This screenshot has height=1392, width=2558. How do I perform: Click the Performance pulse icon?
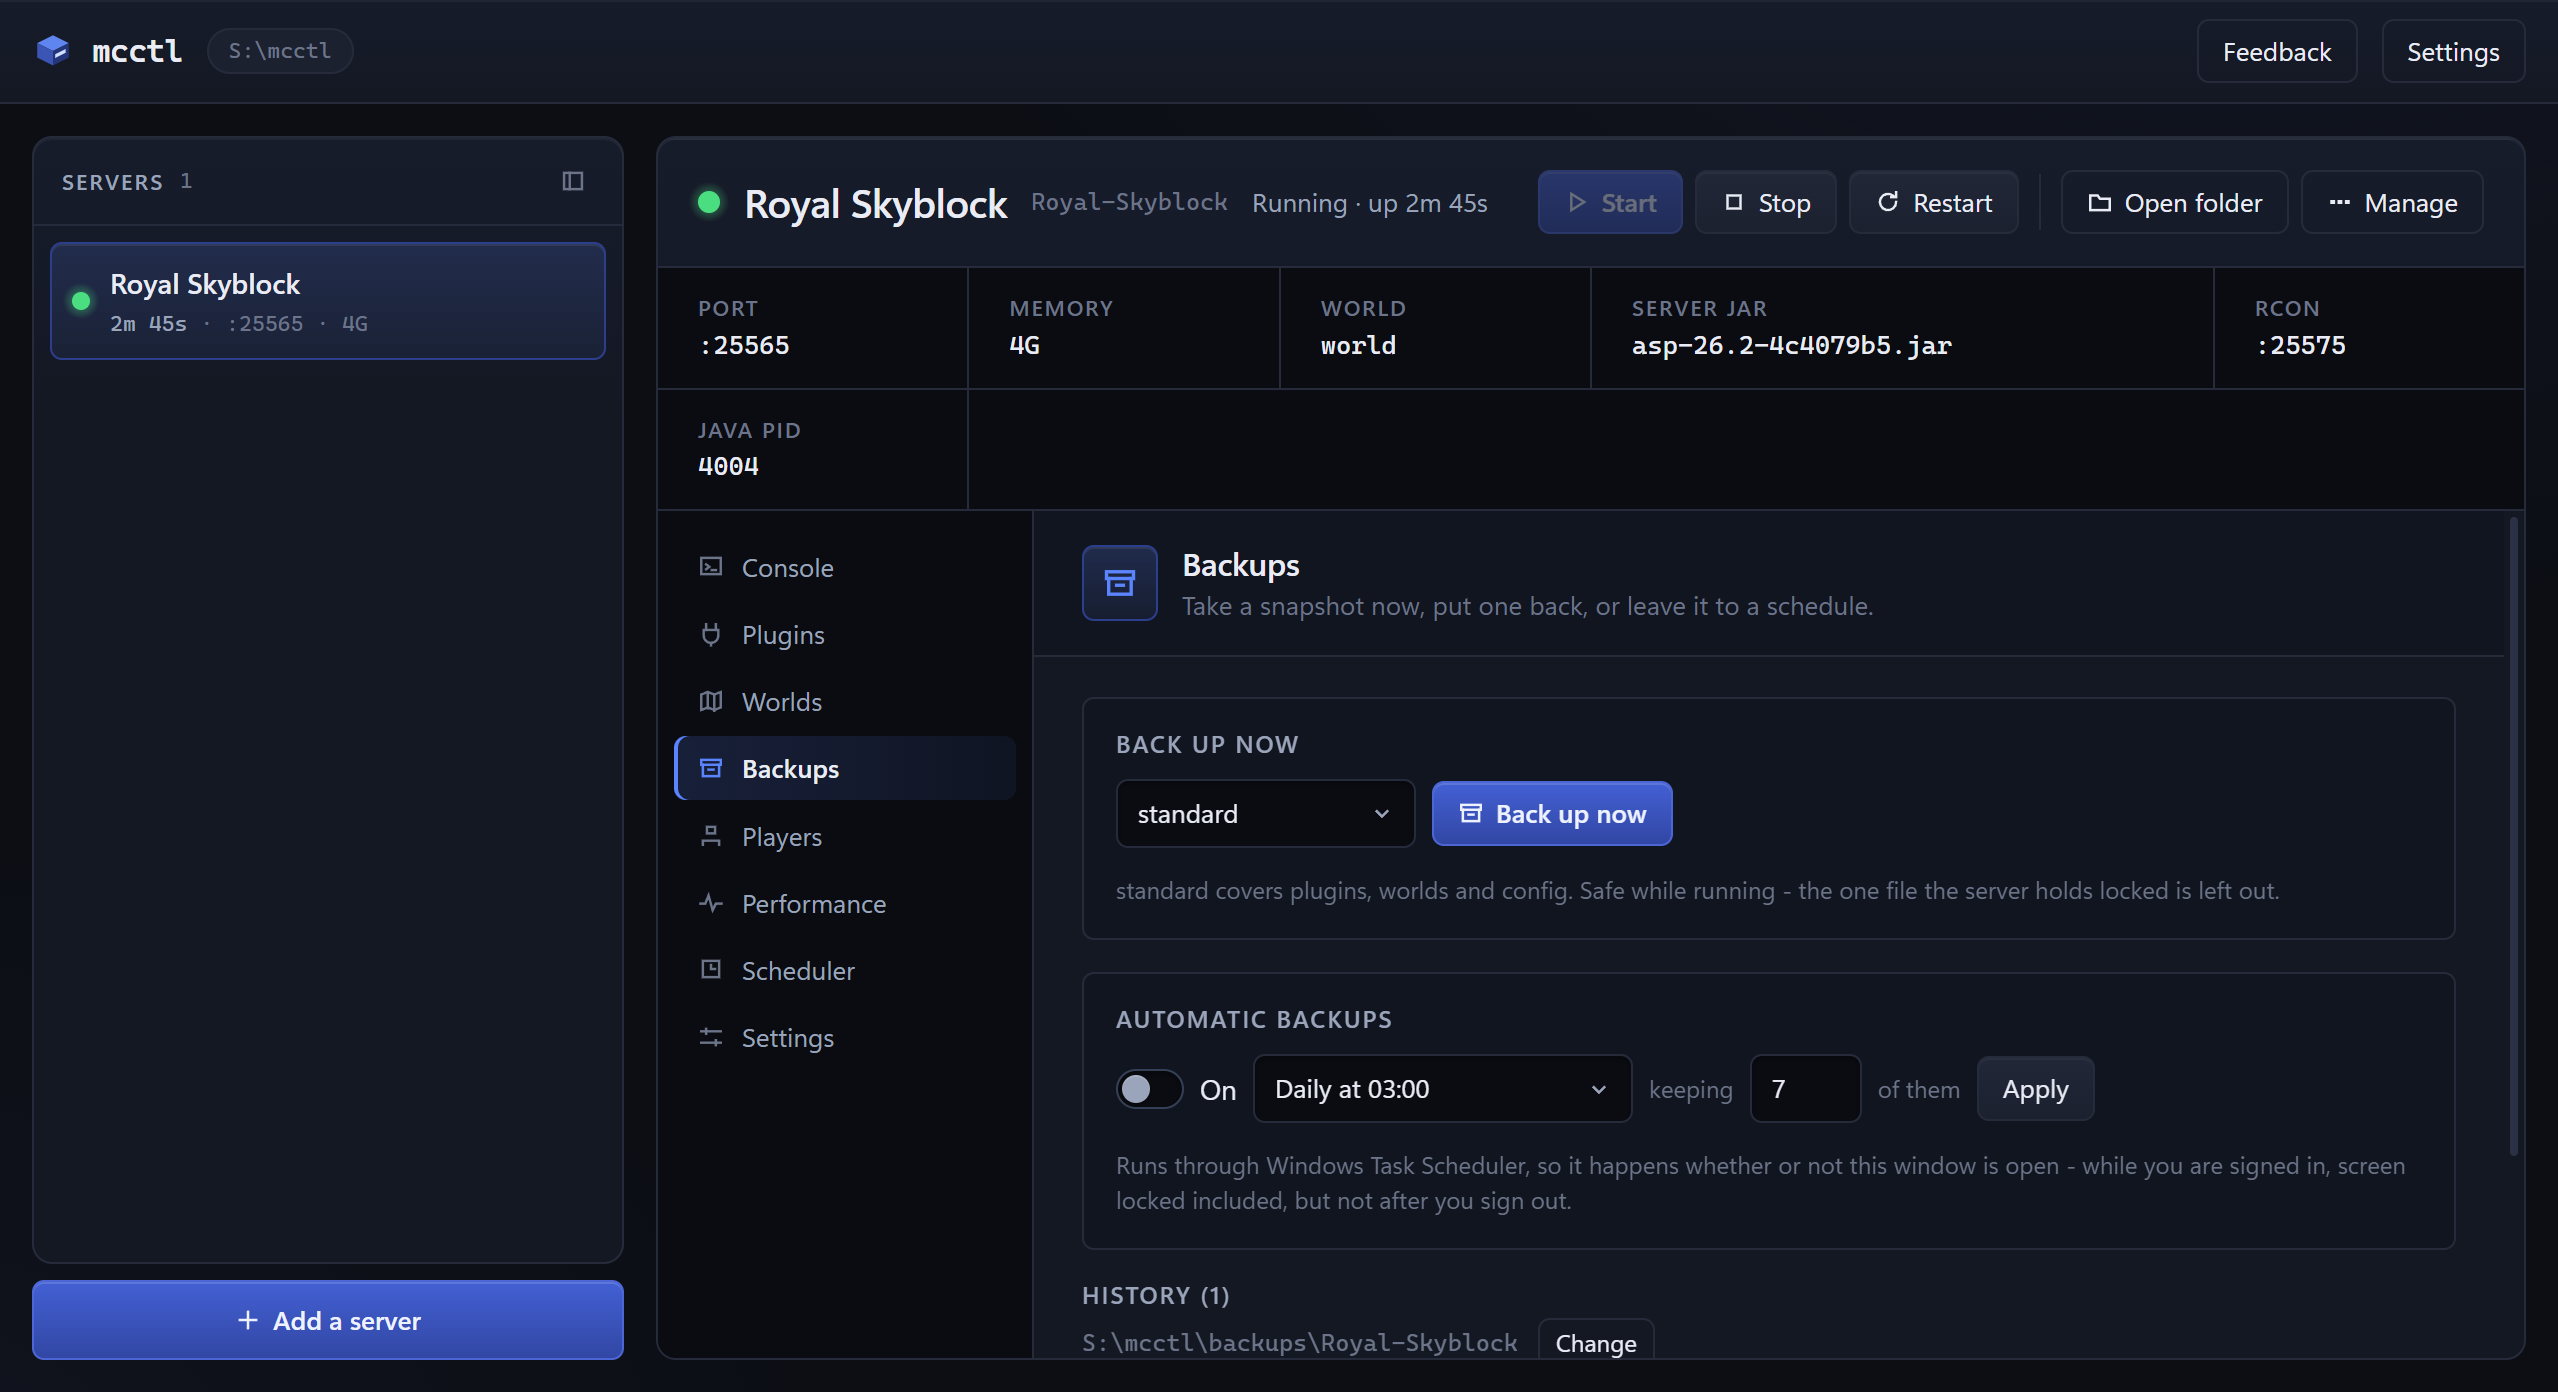(711, 903)
